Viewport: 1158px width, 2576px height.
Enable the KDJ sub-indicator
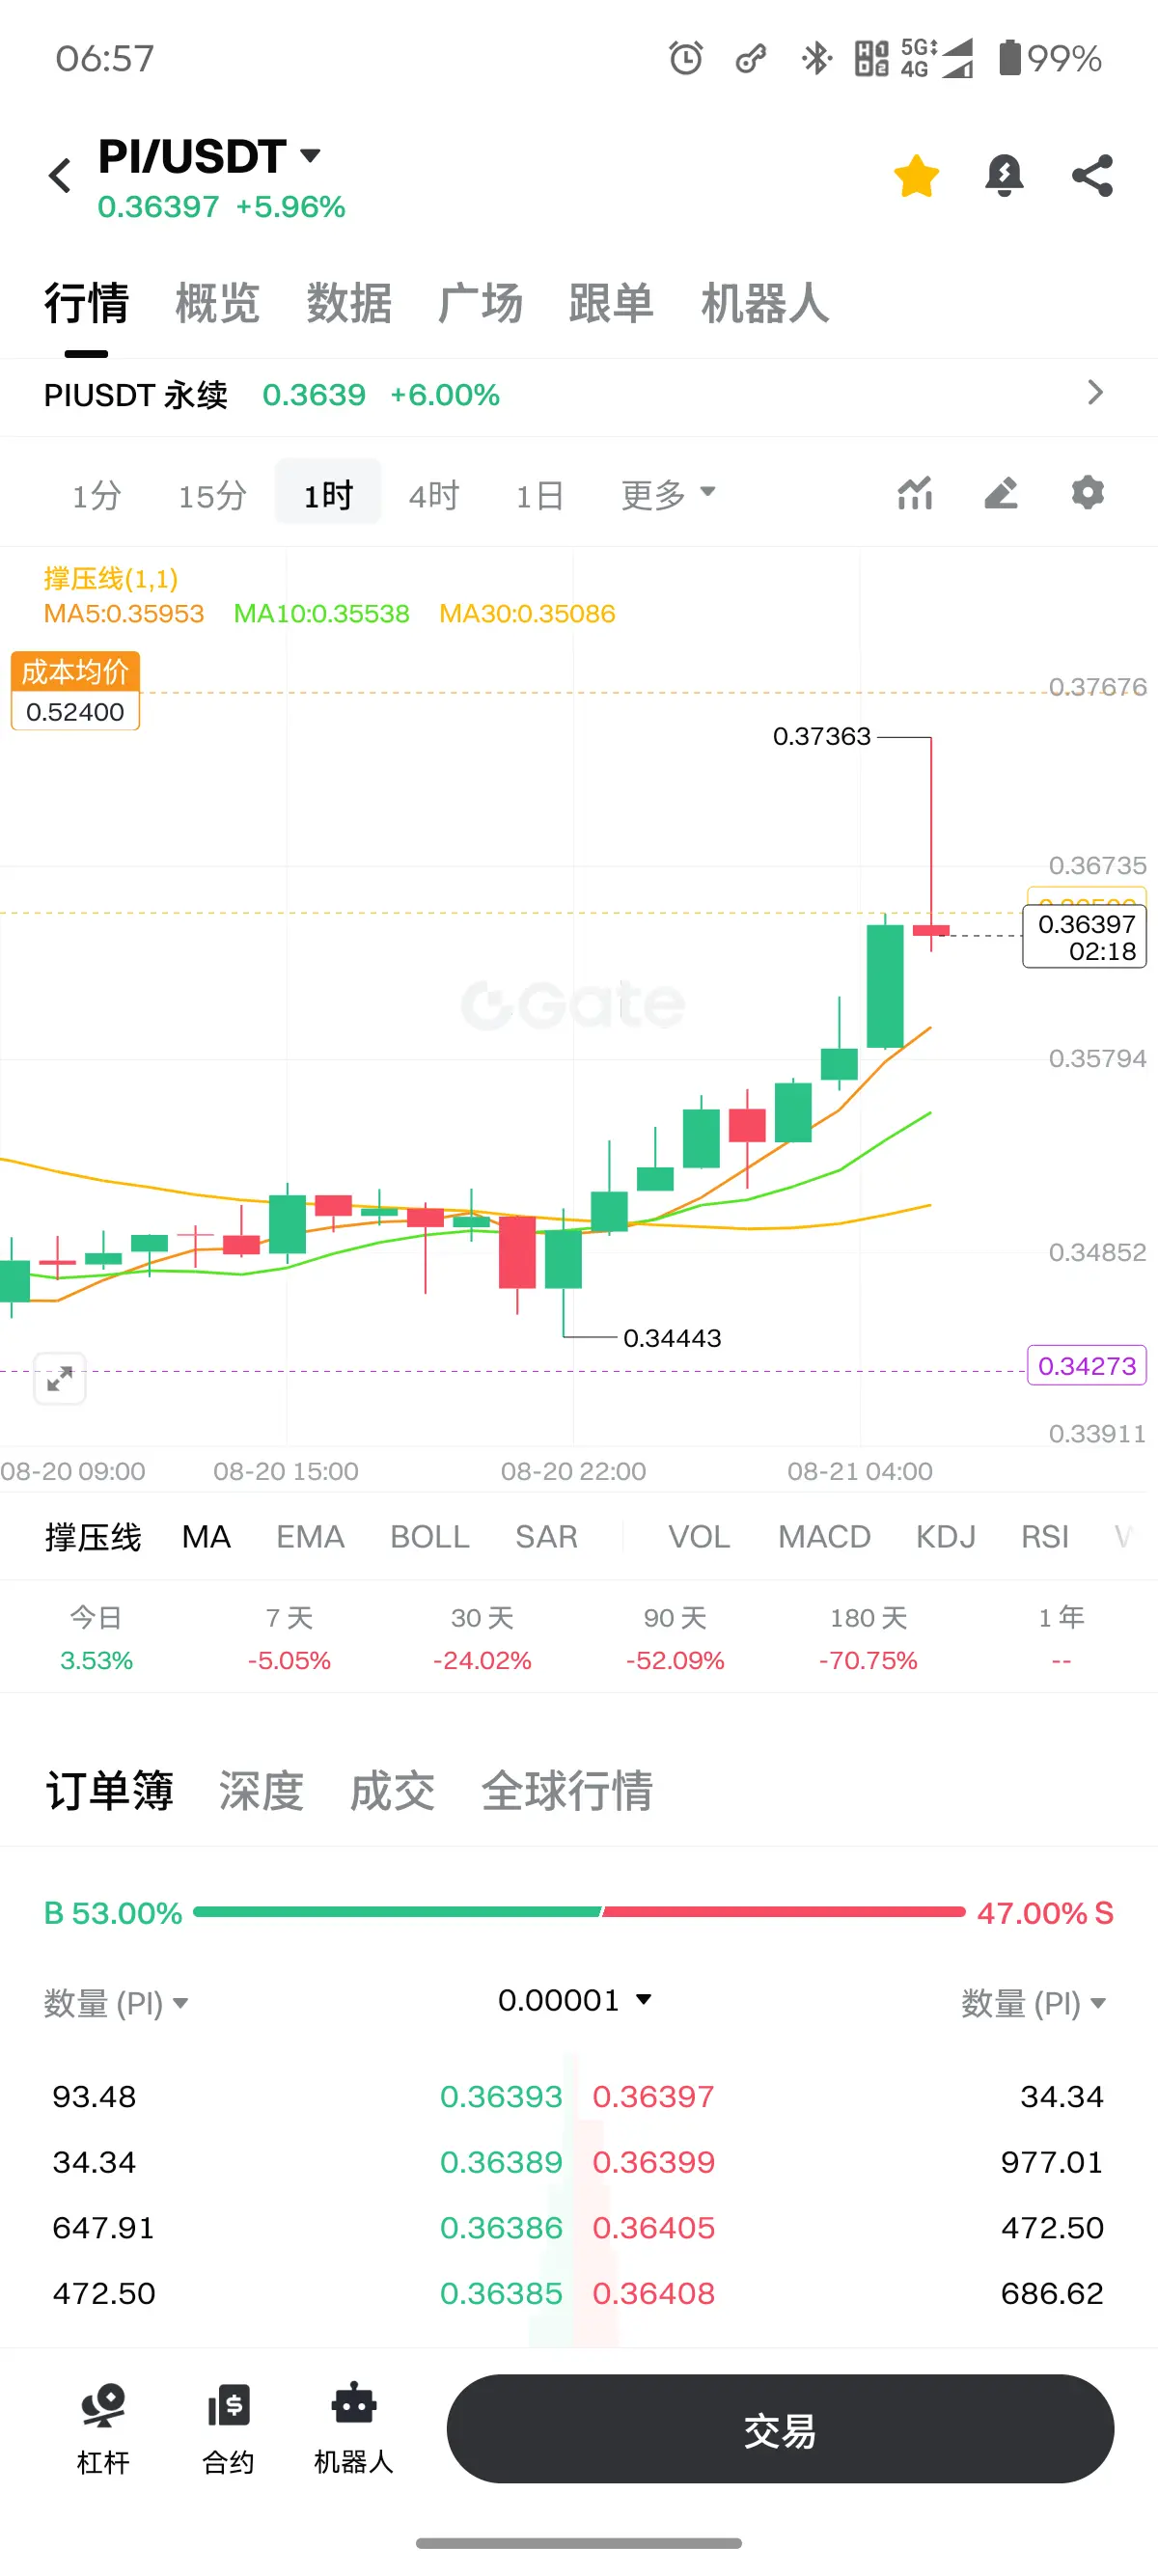946,1537
